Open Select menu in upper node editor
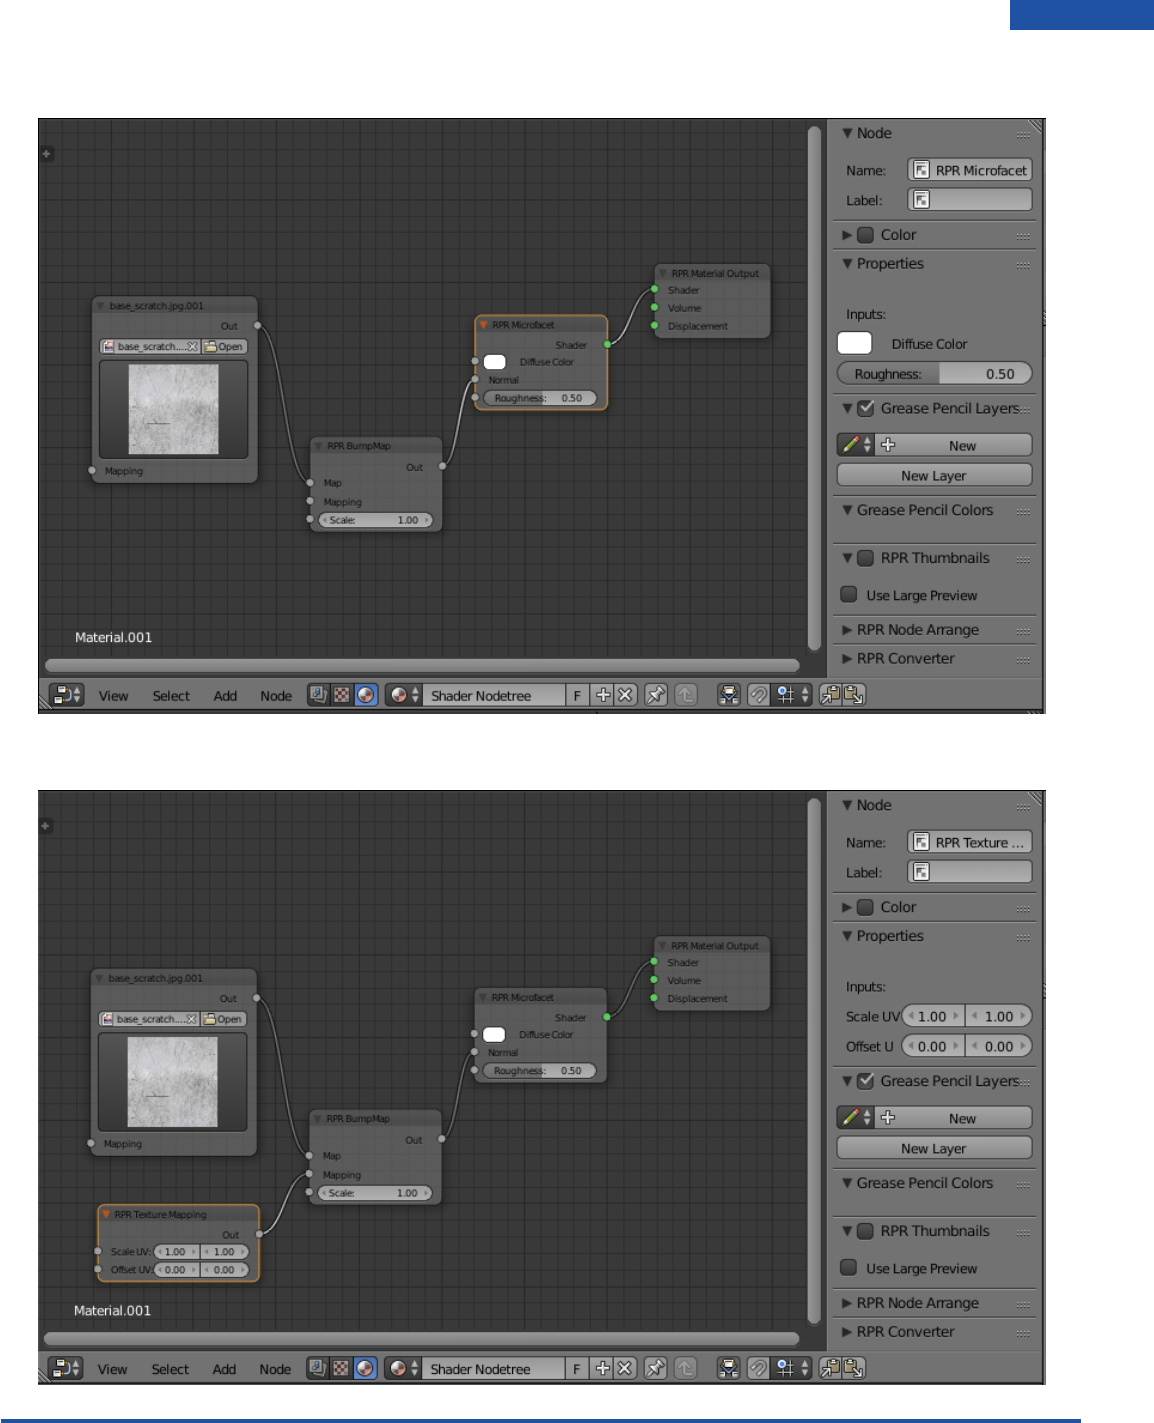This screenshot has height=1423, width=1154. pyautogui.click(x=171, y=696)
